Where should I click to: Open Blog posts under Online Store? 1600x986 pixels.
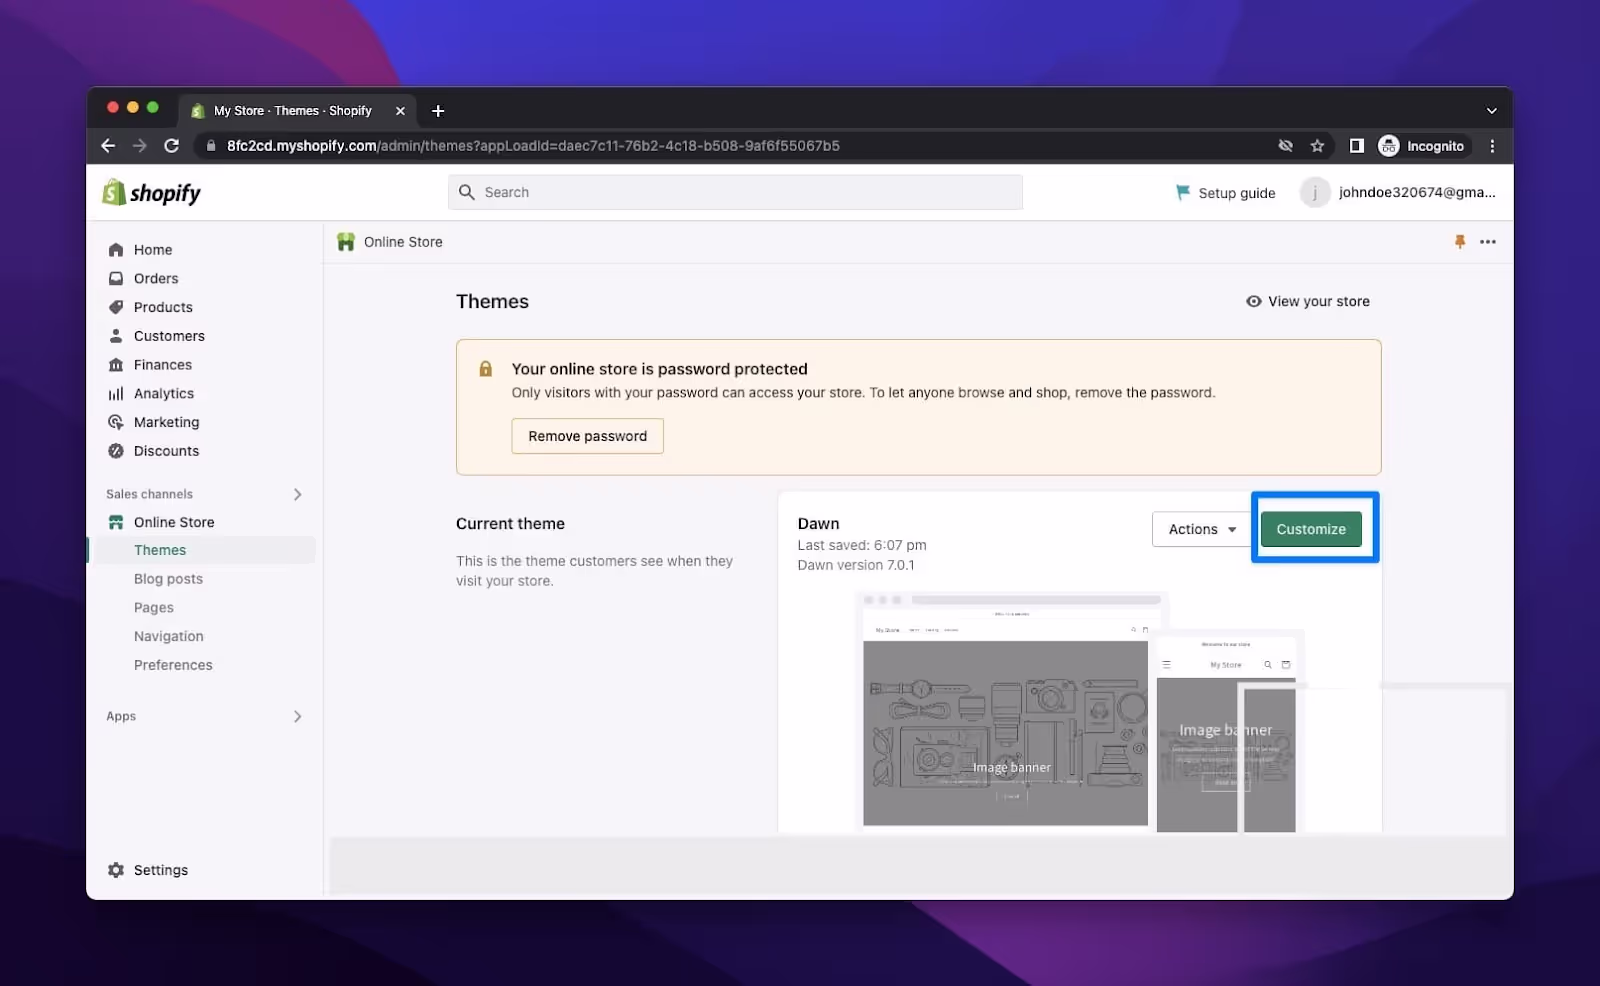[168, 579]
